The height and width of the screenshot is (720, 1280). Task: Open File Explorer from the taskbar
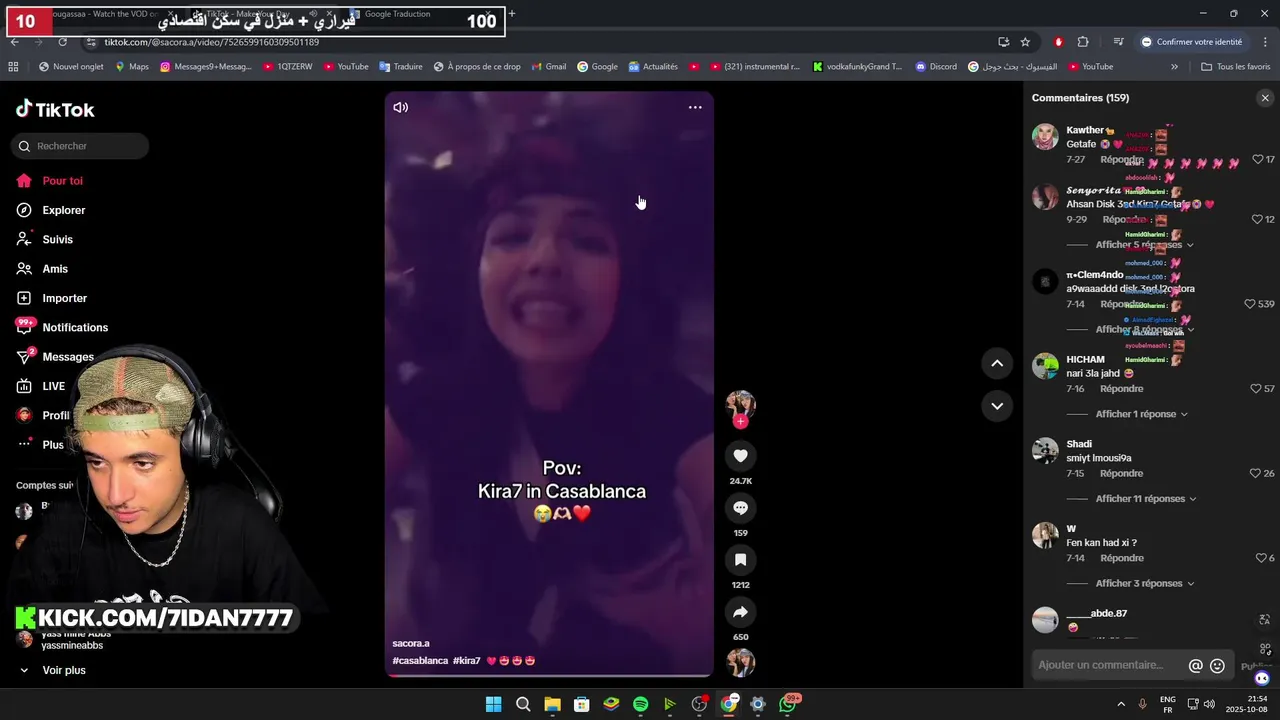[552, 704]
